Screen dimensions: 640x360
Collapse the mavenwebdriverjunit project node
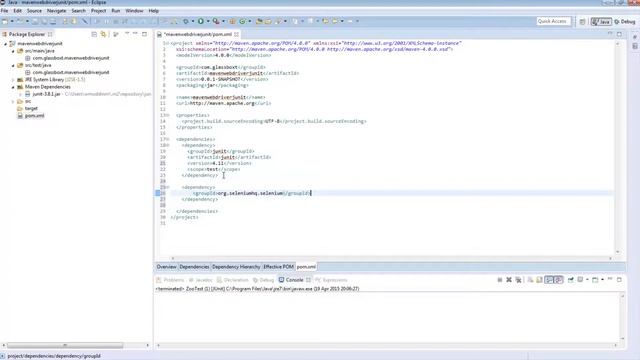[6, 44]
